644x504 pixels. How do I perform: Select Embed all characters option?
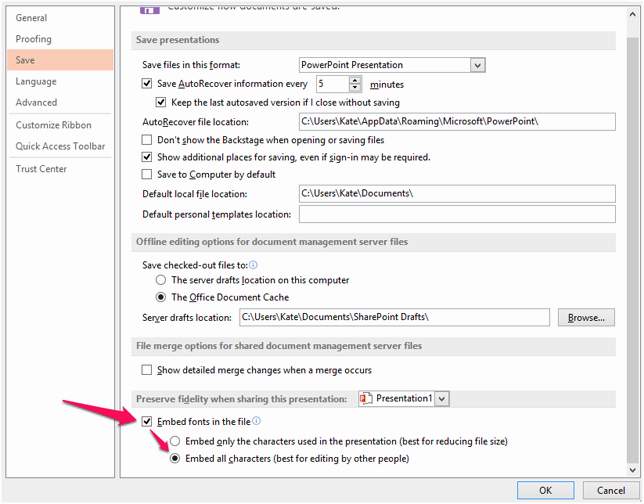pos(175,458)
